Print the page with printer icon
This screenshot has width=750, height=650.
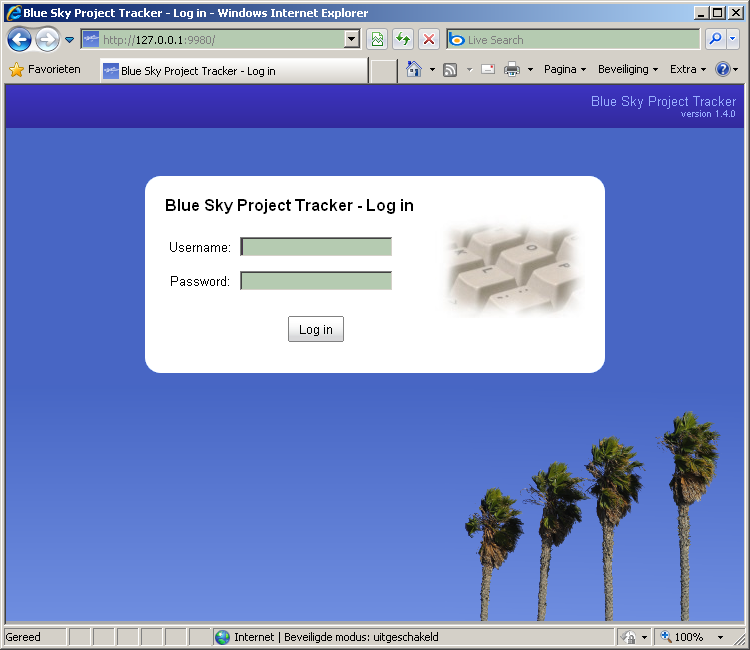click(512, 69)
